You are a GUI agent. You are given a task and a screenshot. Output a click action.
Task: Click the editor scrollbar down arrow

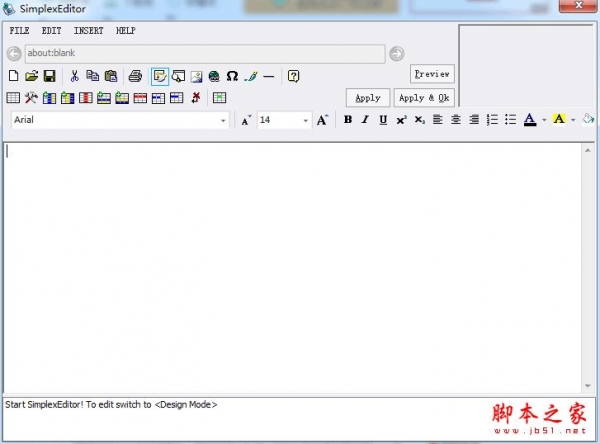point(588,386)
